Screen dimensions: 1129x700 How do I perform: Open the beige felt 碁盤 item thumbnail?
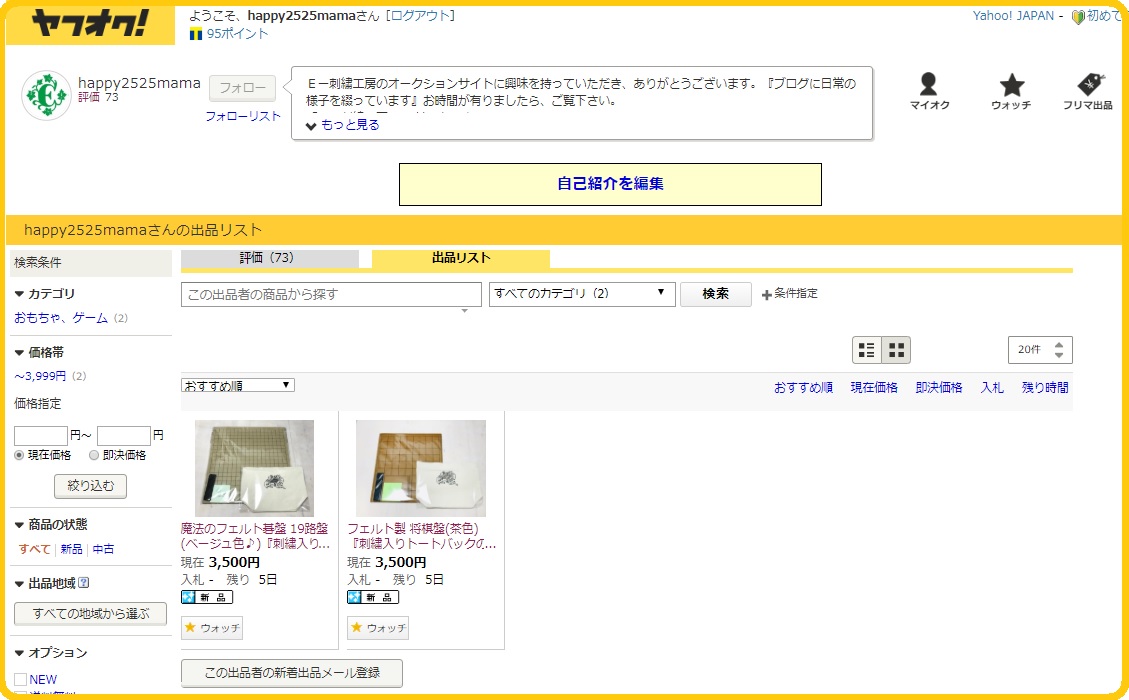click(254, 468)
